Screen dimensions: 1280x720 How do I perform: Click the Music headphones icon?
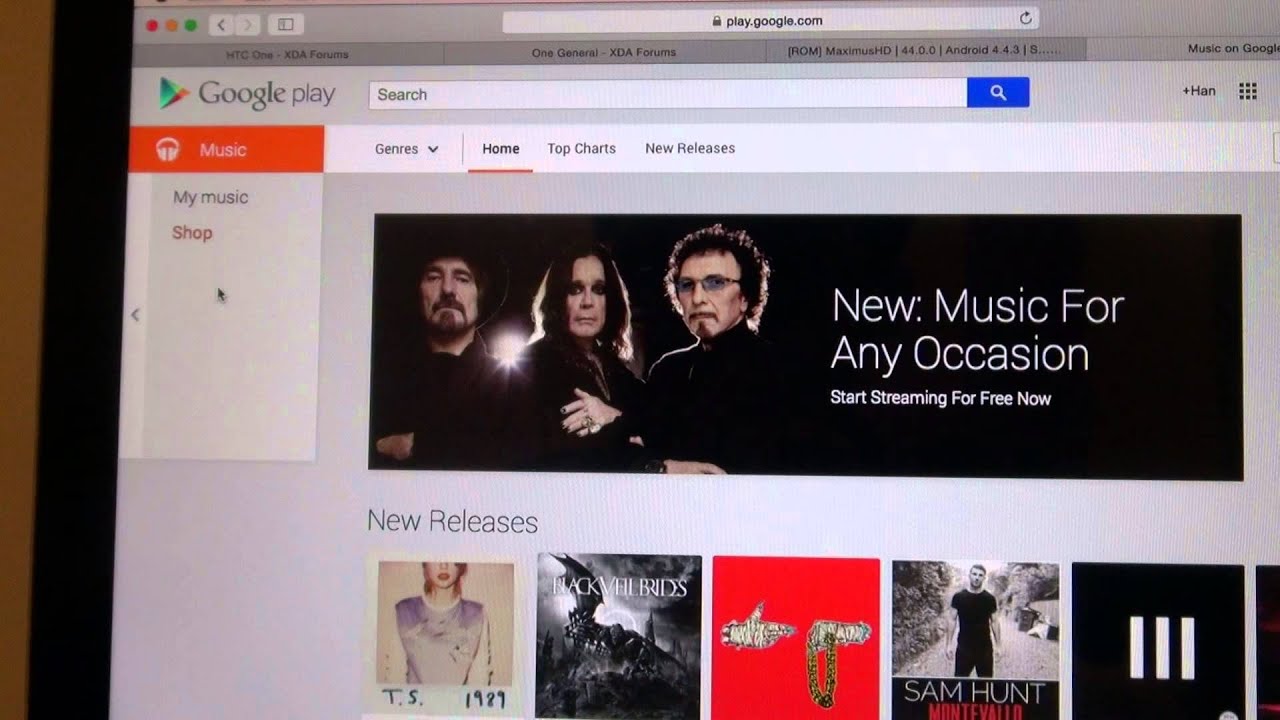coord(168,149)
